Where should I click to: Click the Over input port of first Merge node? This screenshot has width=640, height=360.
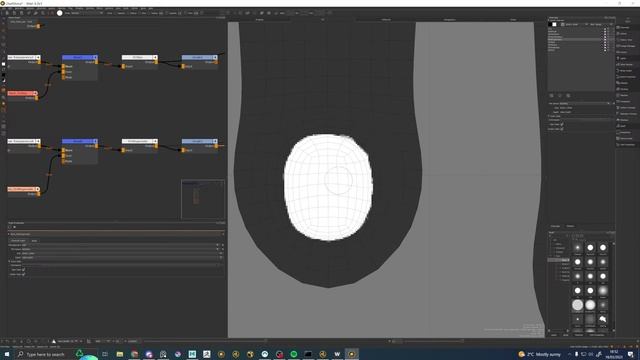(x=64, y=71)
